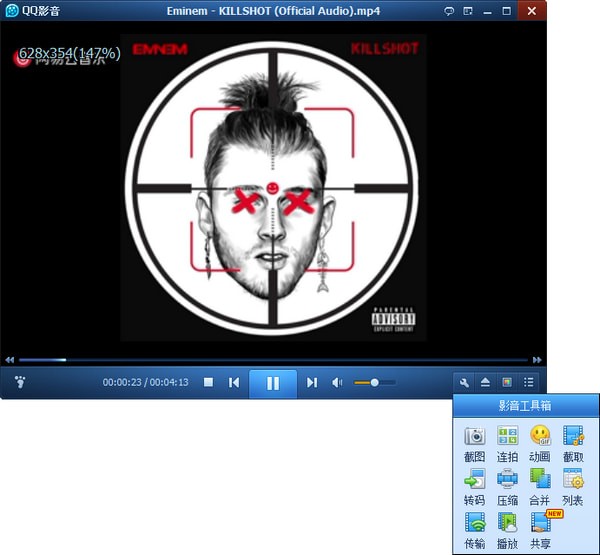Viewport: 600px width, 555px height.
Task: Toggle the wrench toolbox button
Action: pos(464,382)
